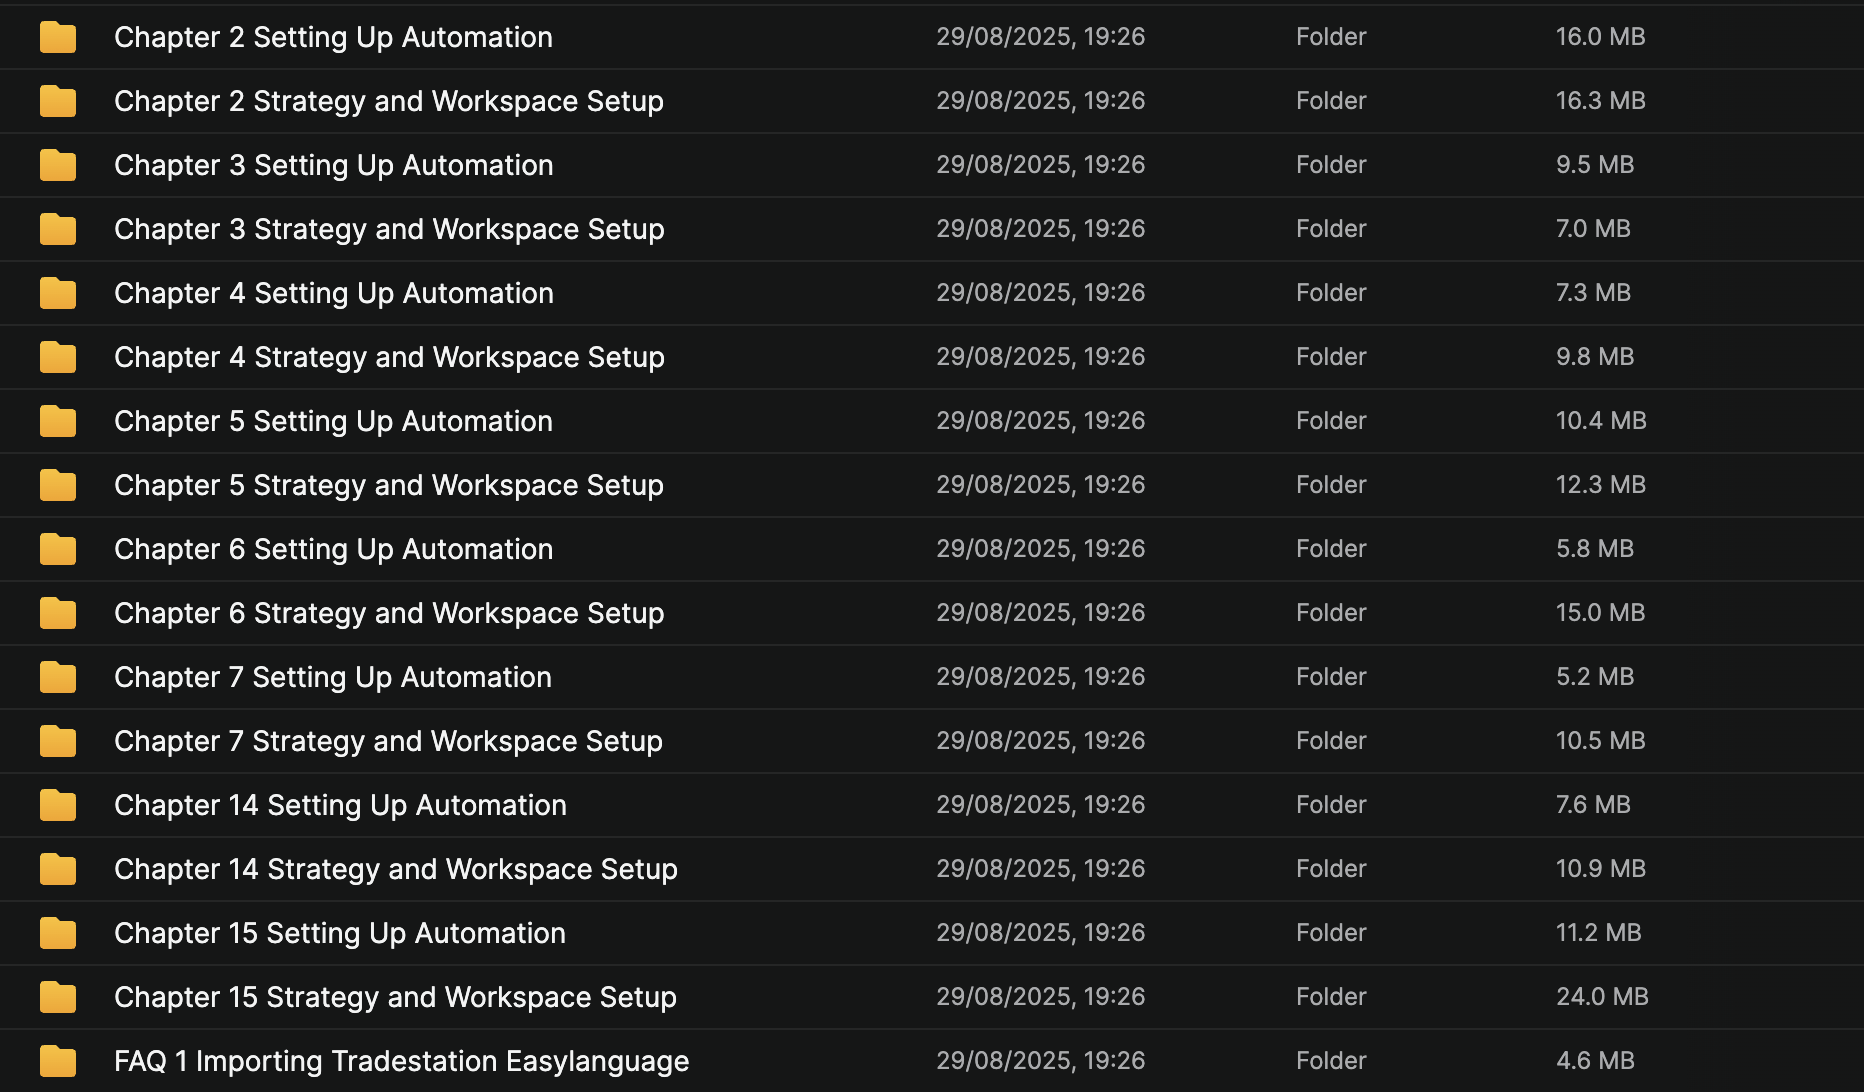Select Chapter 15 Setting Up Automation folder
The width and height of the screenshot is (1864, 1092).
pos(339,933)
